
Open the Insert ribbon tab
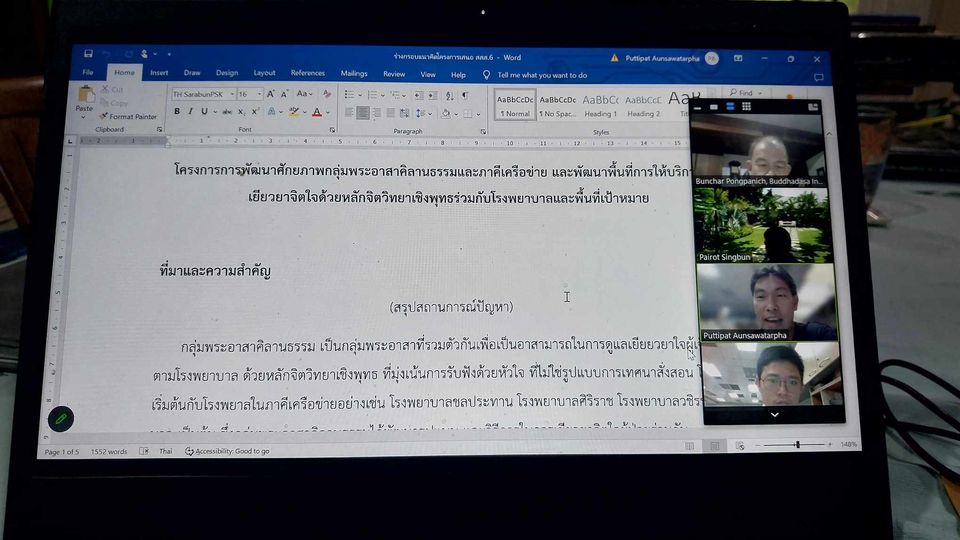point(159,73)
